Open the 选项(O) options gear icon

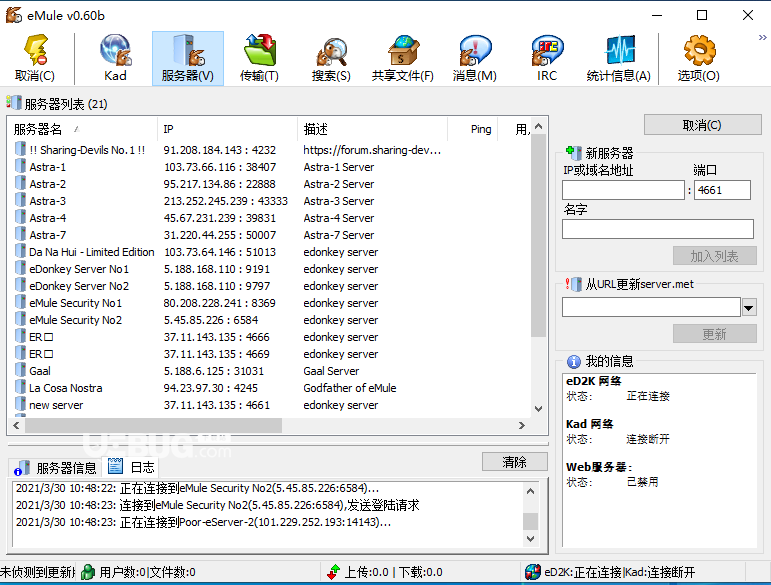pos(699,58)
